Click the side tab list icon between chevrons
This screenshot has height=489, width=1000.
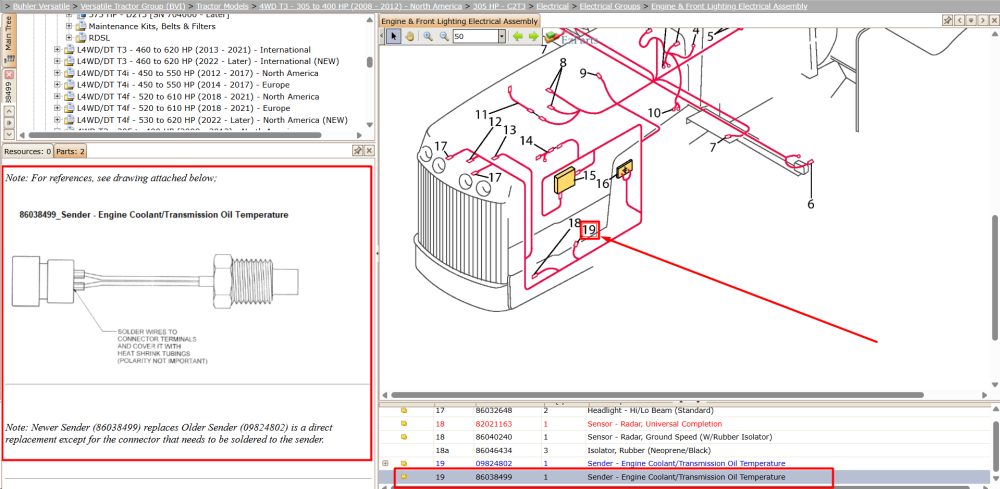point(9,122)
